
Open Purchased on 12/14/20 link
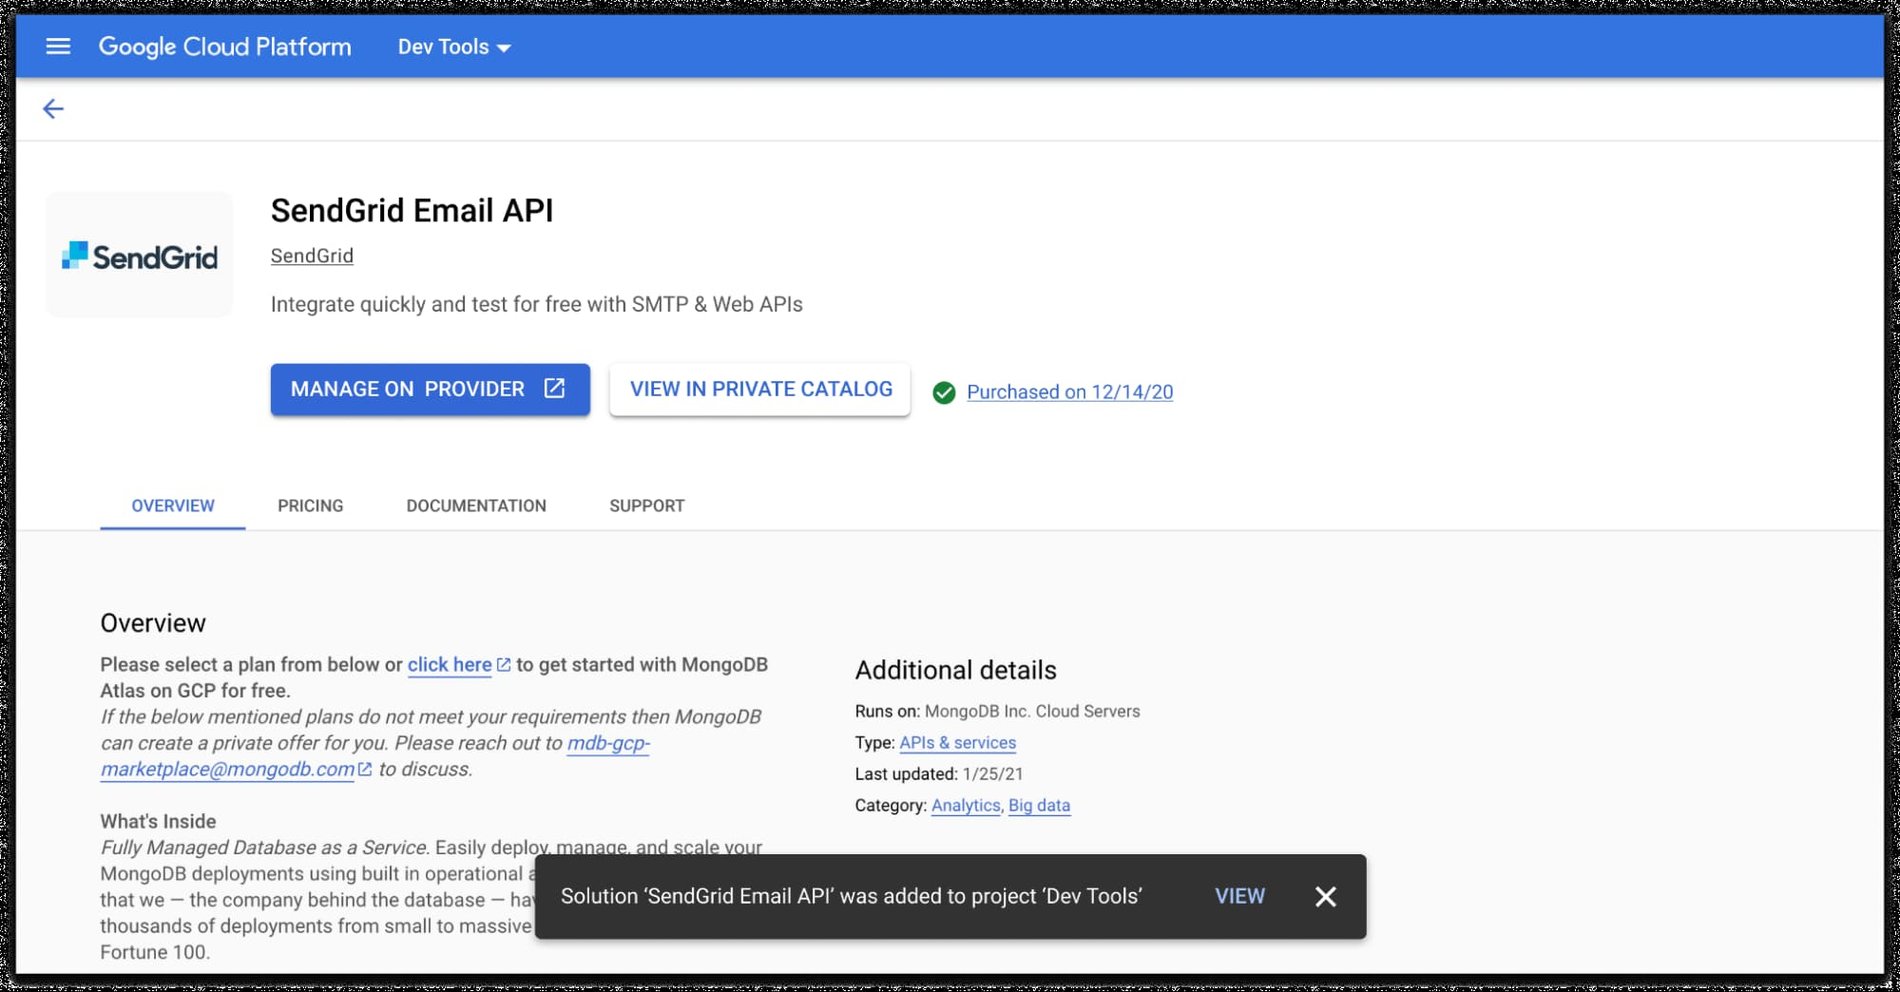[1070, 392]
